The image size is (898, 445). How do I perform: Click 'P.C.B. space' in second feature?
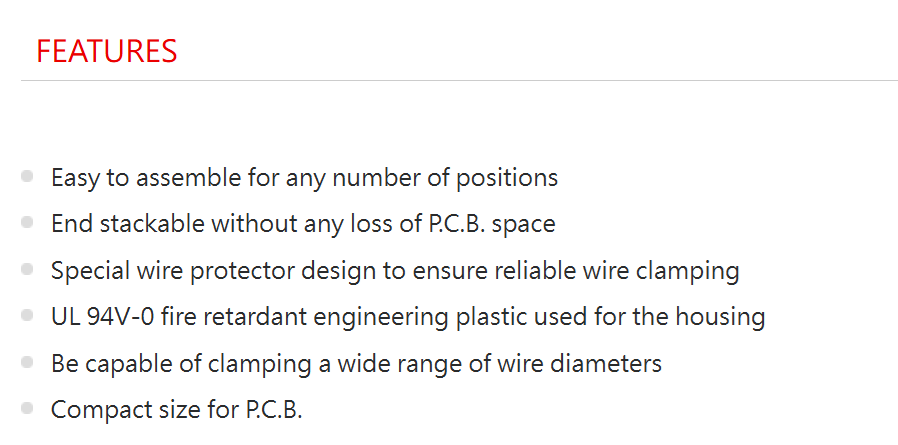point(492,225)
